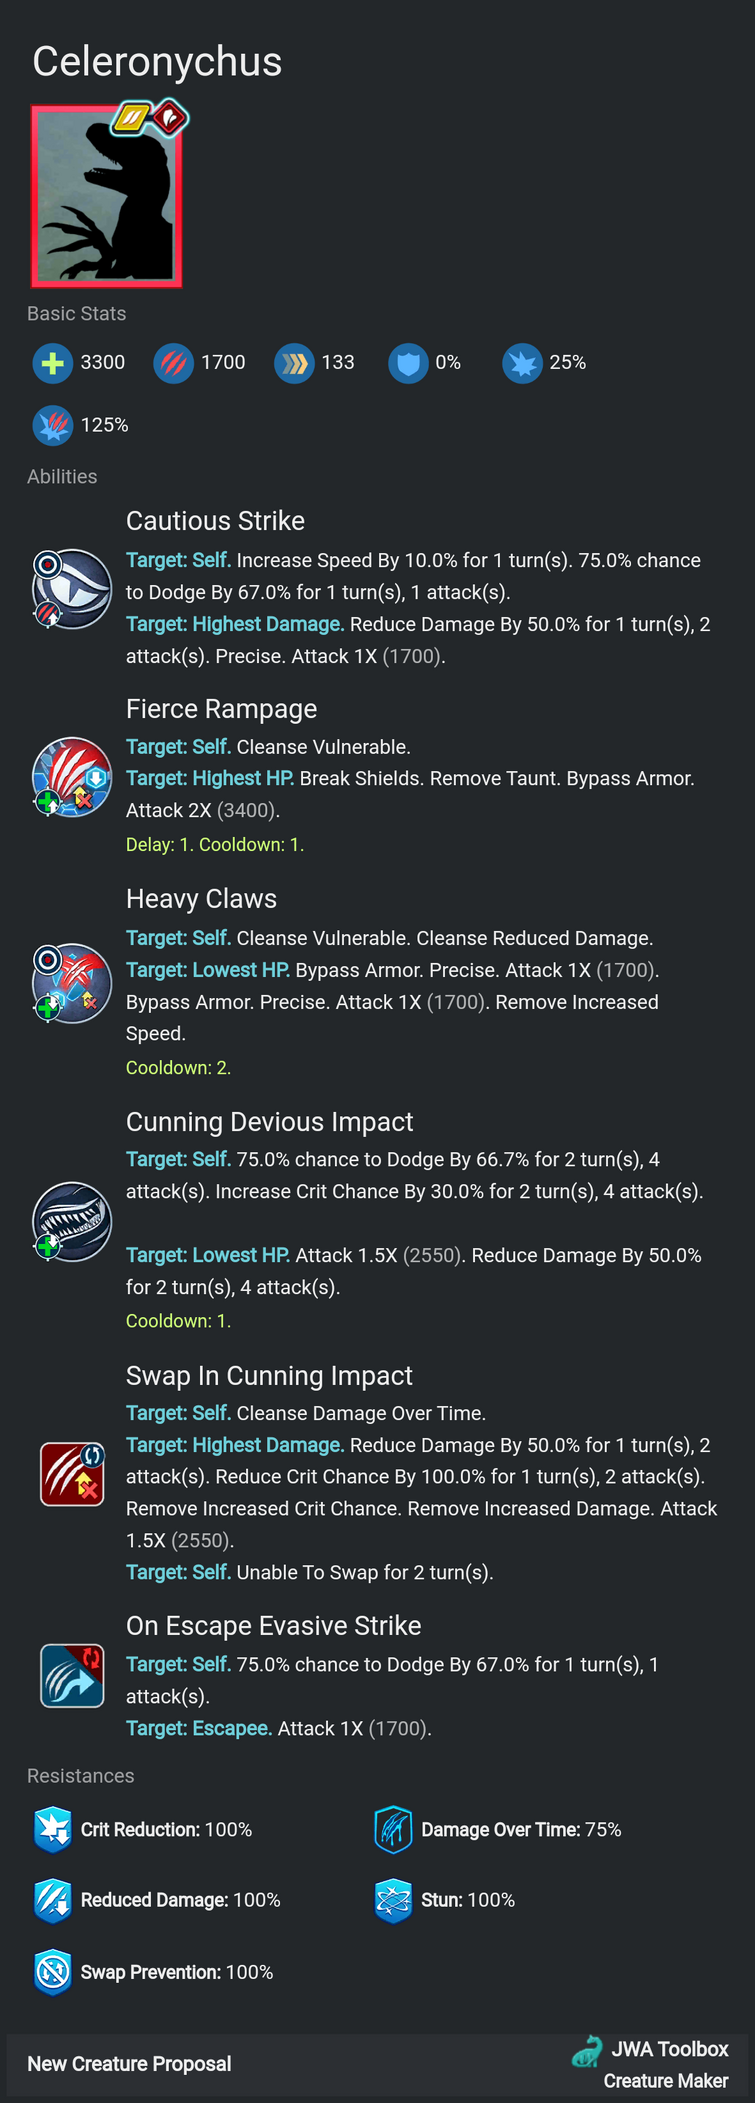Viewport: 755px width, 2103px height.
Task: Select the Fierce Rampage ability icon
Action: [x=71, y=777]
